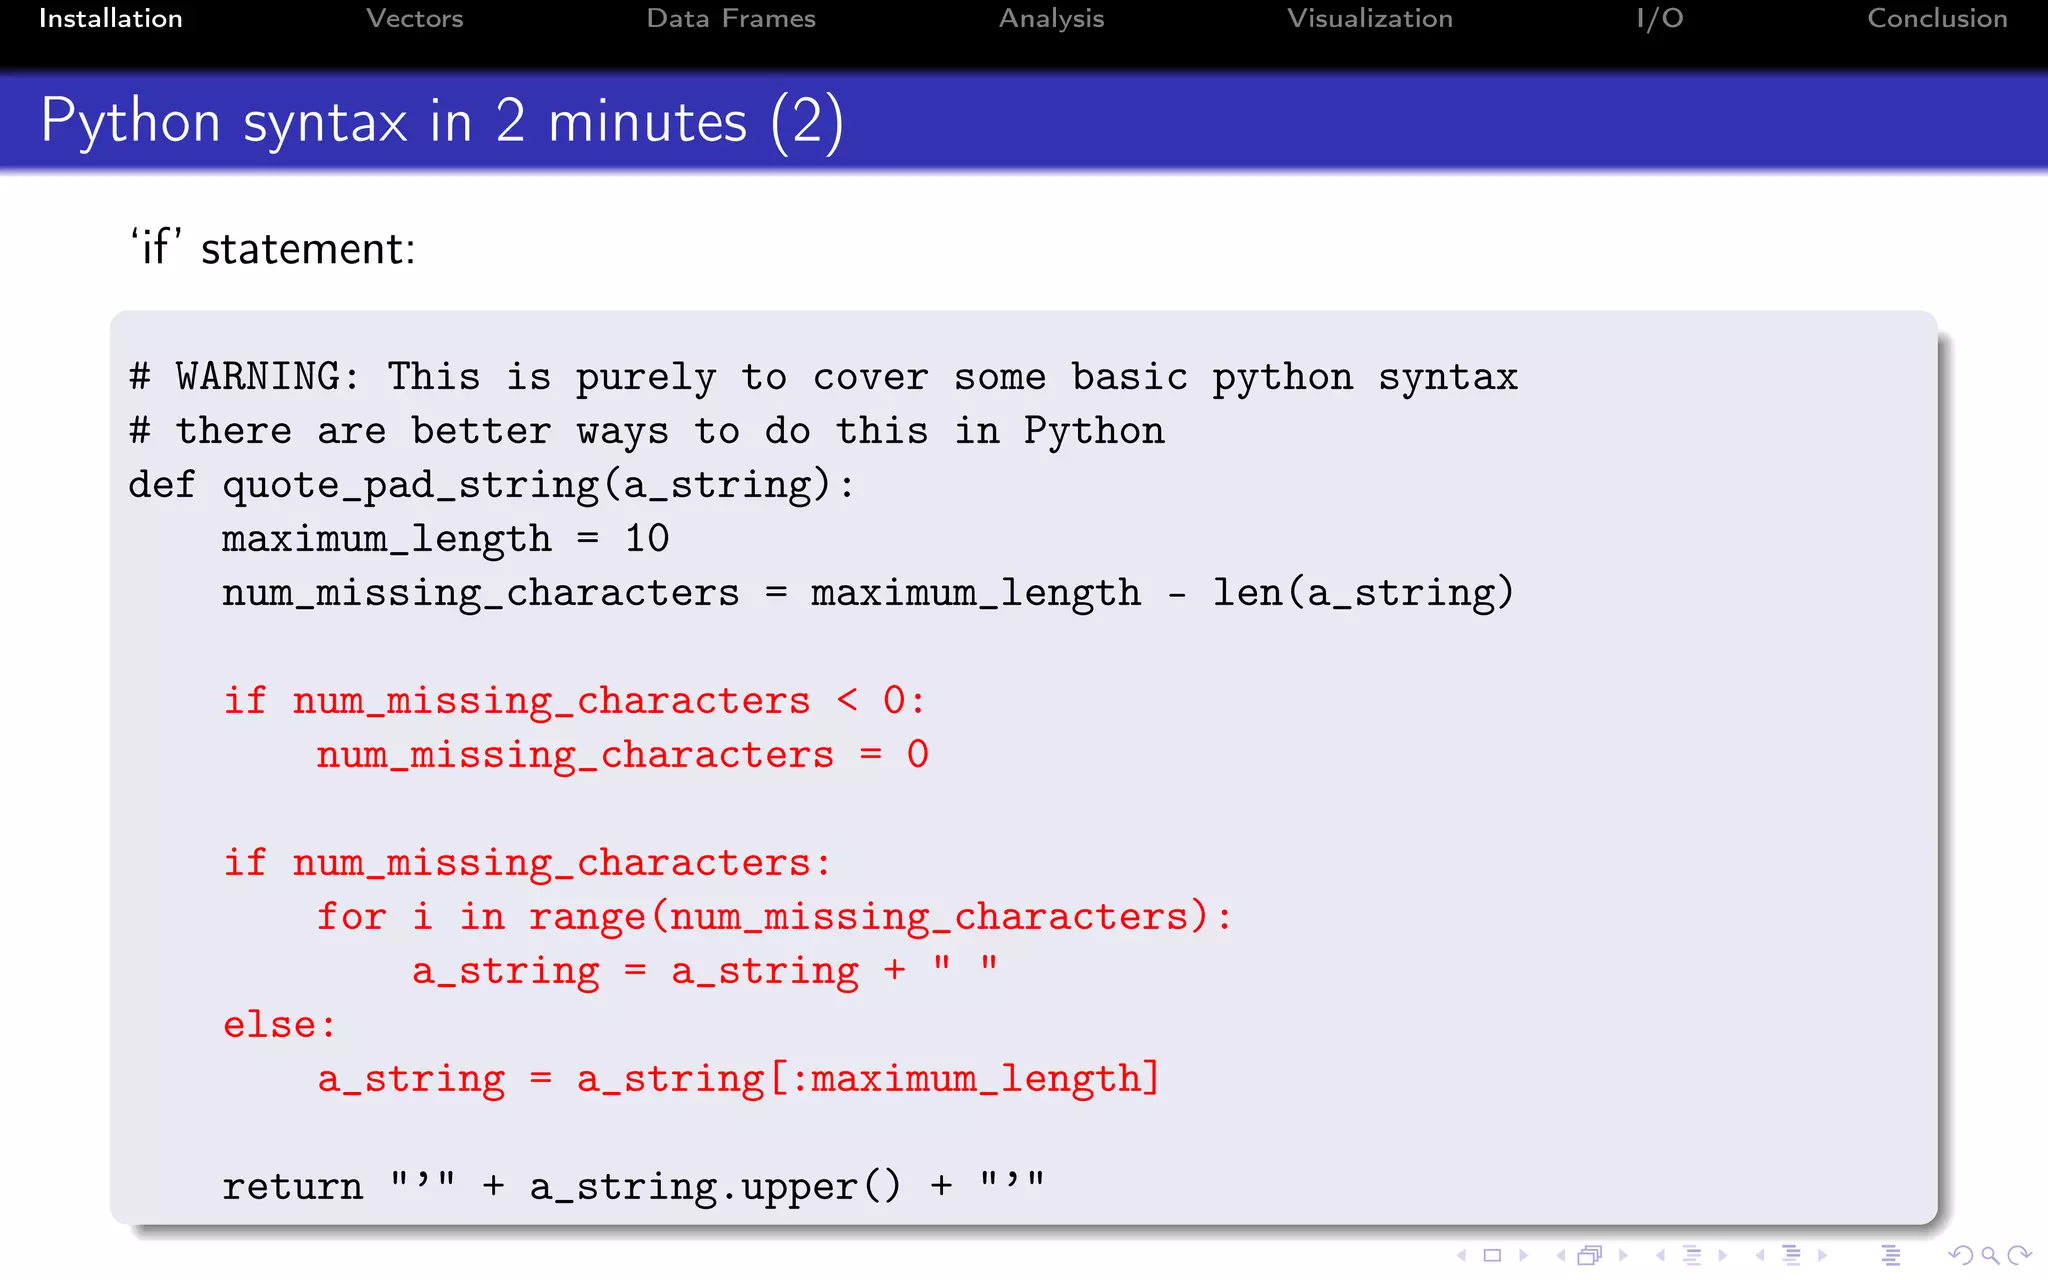The width and height of the screenshot is (2048, 1280).
Task: Open the Installation section
Action: click(x=111, y=18)
